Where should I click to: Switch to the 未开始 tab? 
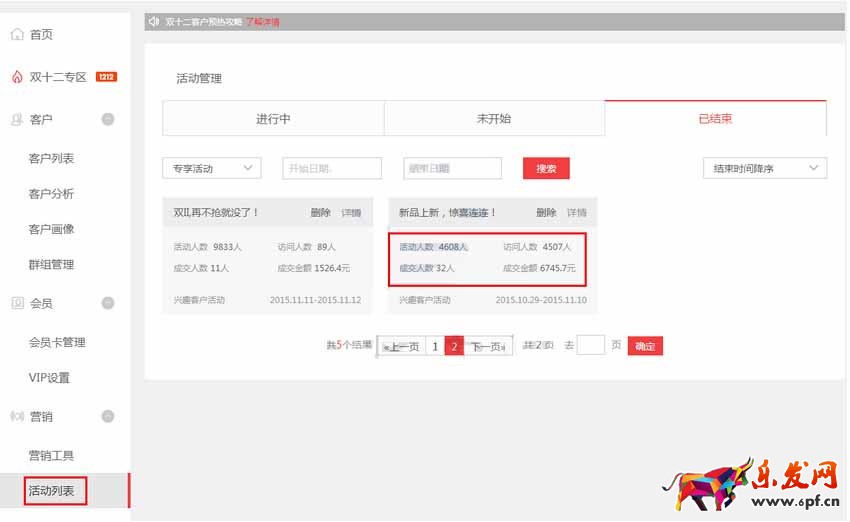click(x=494, y=119)
